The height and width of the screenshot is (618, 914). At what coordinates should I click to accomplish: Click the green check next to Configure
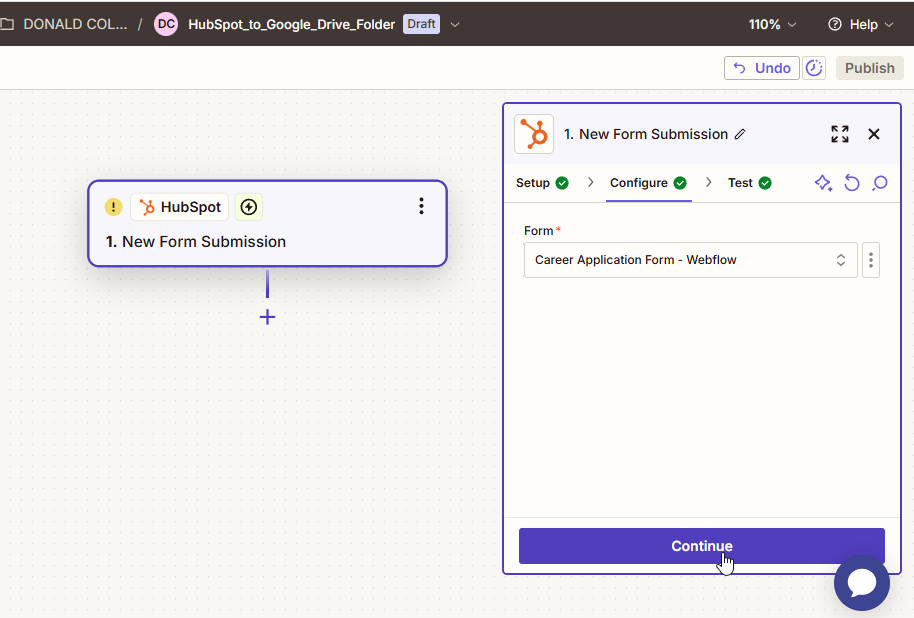tap(680, 183)
